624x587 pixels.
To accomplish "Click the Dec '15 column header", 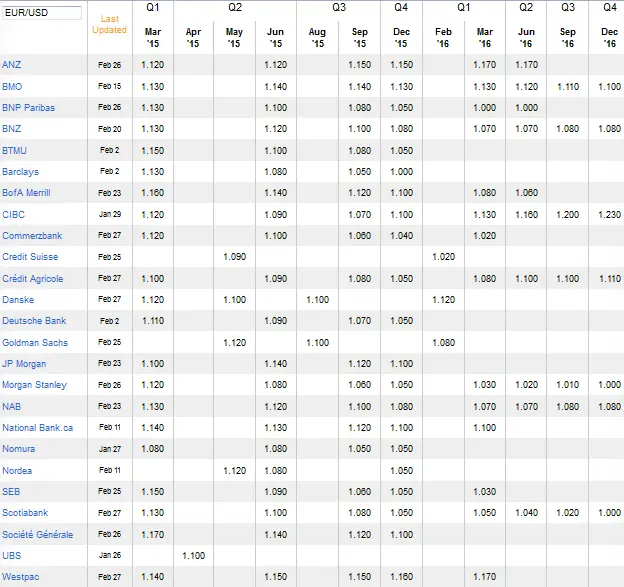I will click(x=401, y=37).
